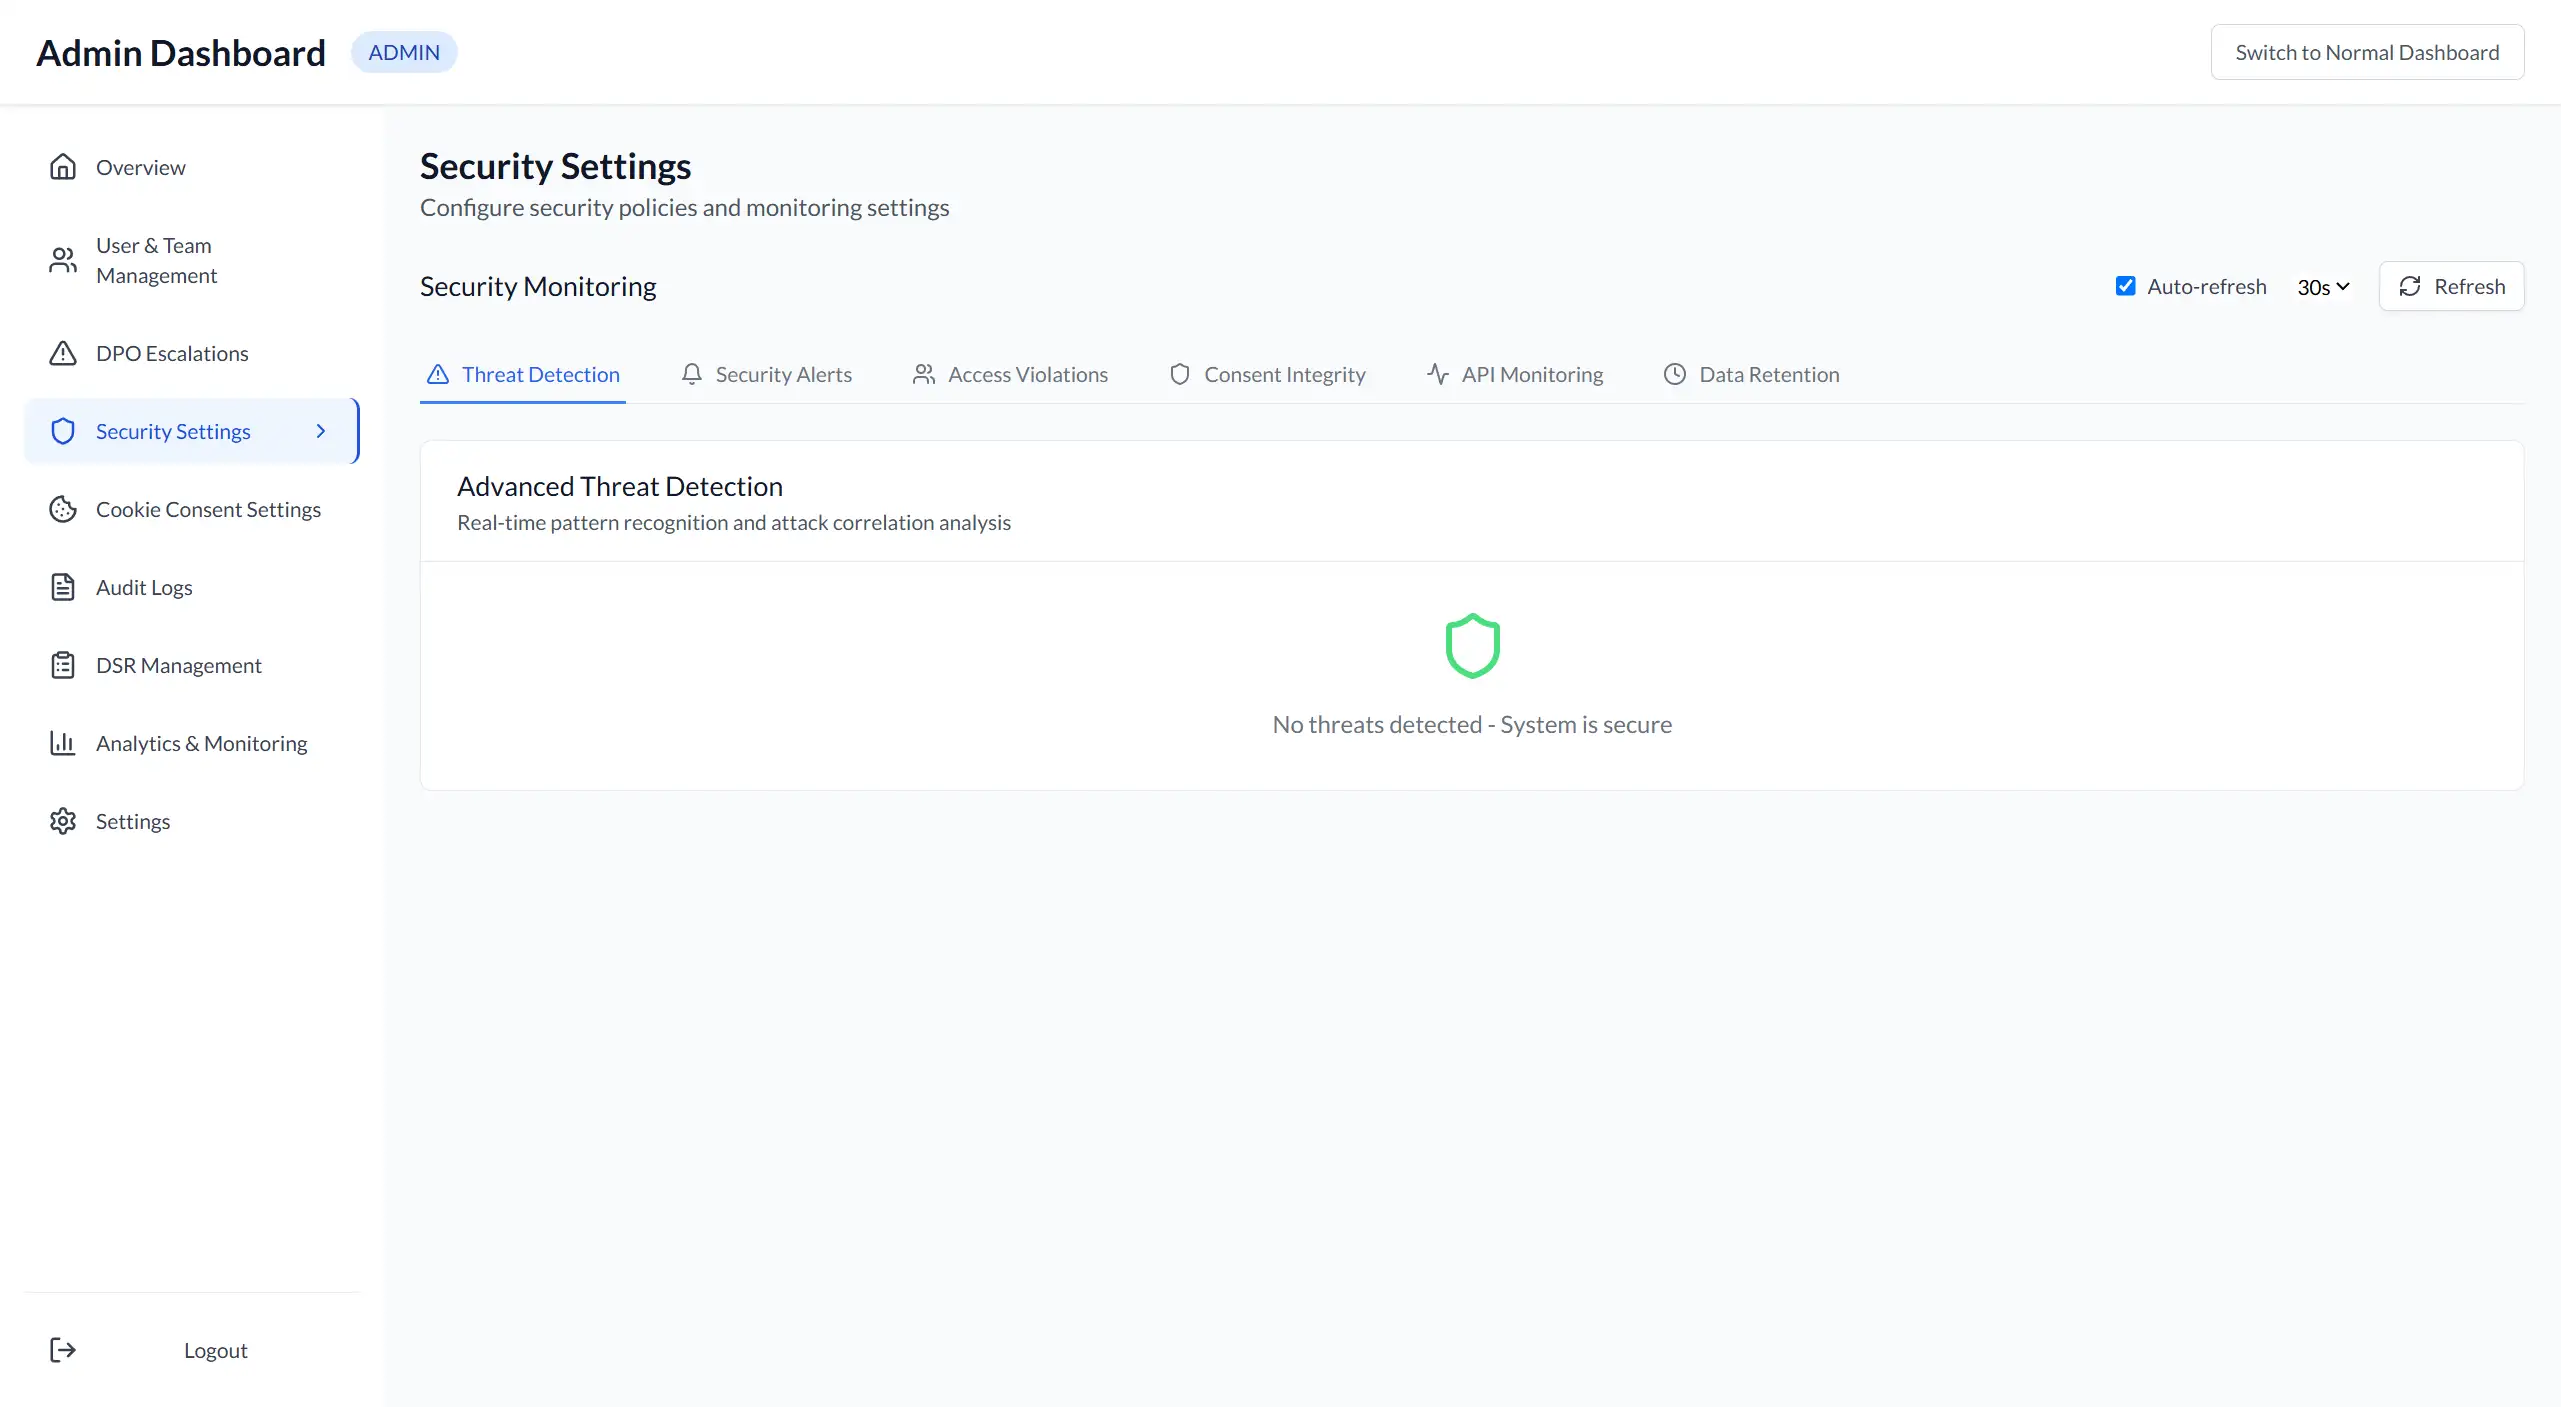This screenshot has height=1407, width=2561.
Task: Open Analytics & Monitoring via chart icon
Action: (x=63, y=743)
